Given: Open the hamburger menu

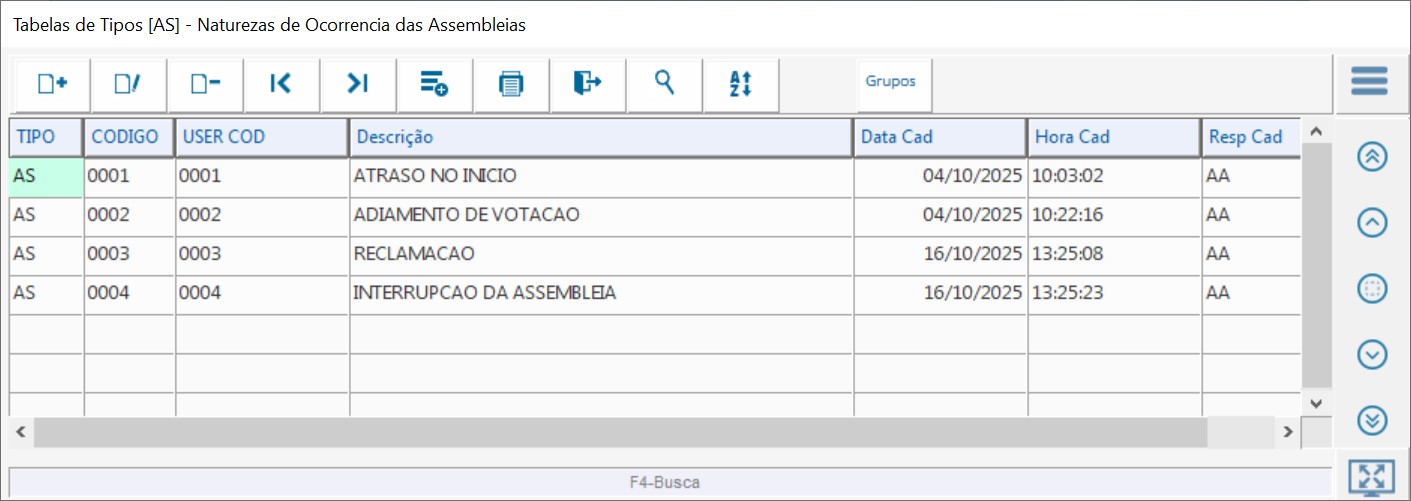Looking at the screenshot, I should point(1369,81).
